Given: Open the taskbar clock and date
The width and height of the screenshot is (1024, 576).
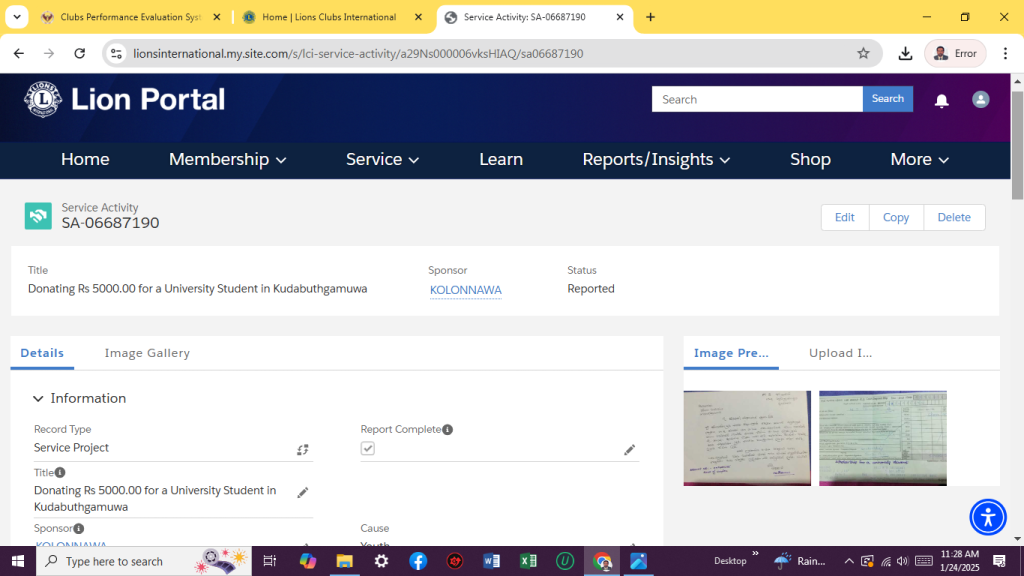Looking at the screenshot, I should tap(959, 561).
